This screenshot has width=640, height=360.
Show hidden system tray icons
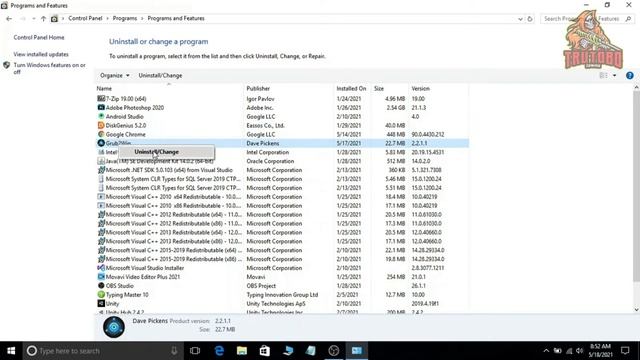click(546, 351)
